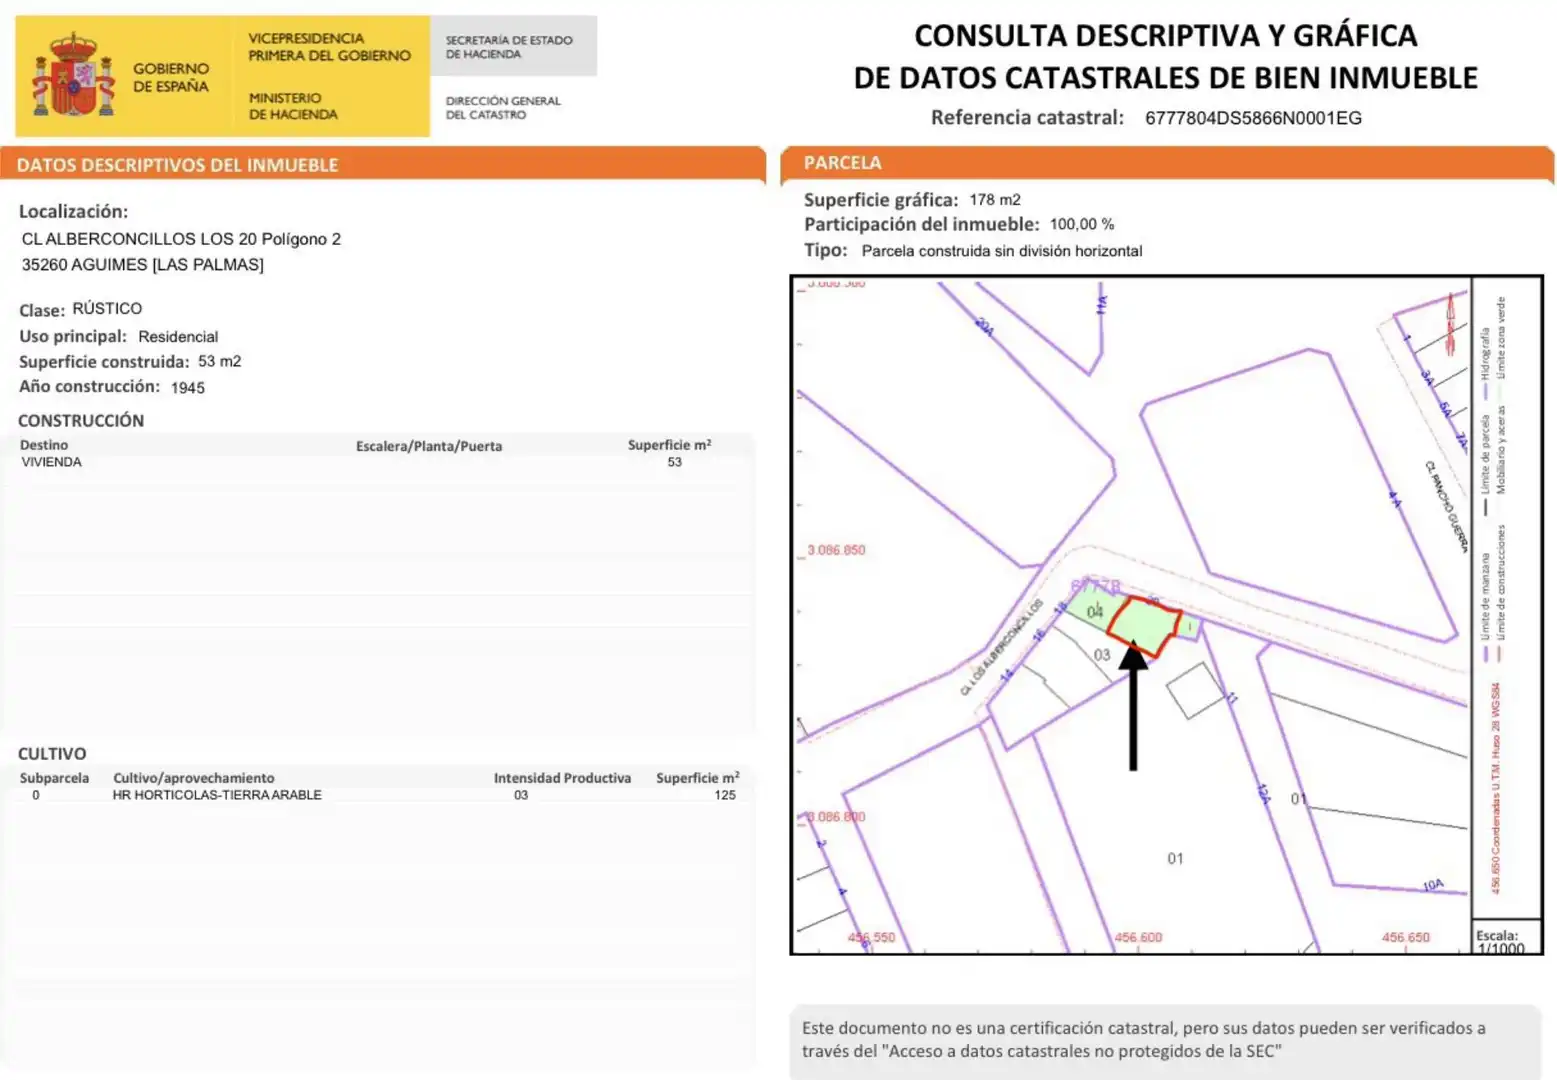Select postal line 35260 AGUIMES [LAS PALMAS]
This screenshot has height=1080, width=1557.
pos(143,265)
